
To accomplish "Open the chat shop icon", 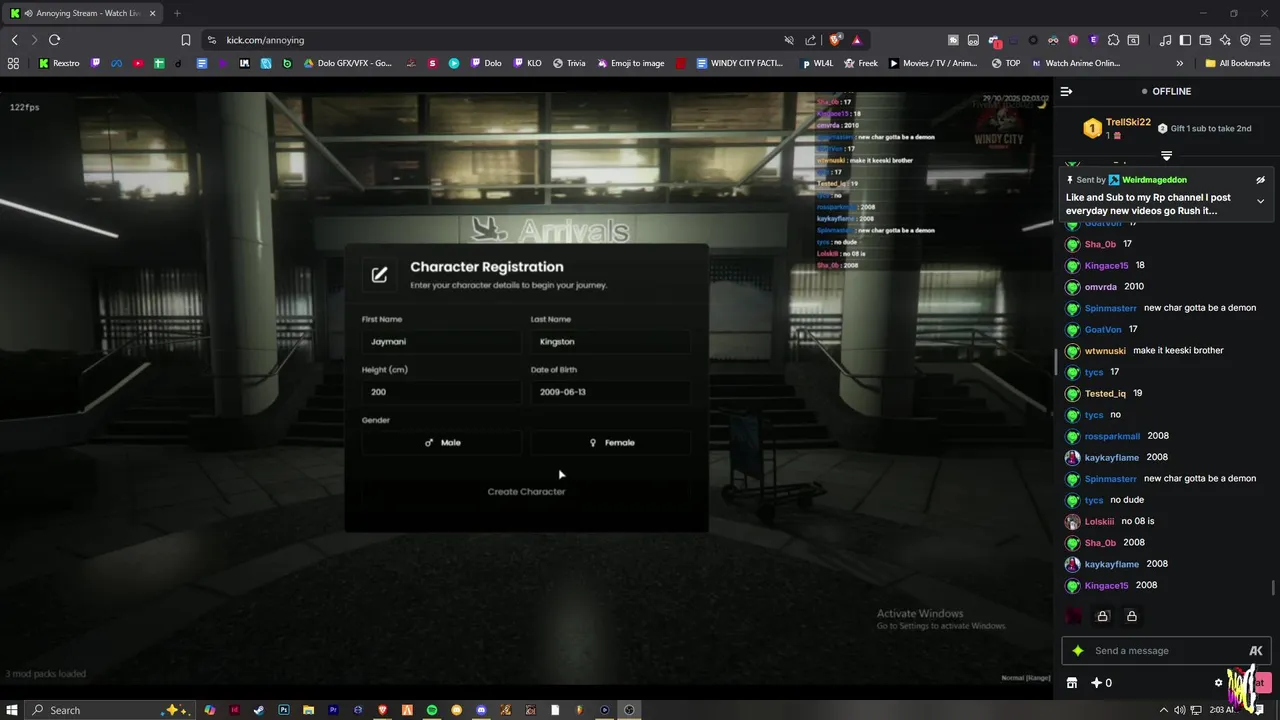I will tap(1072, 683).
